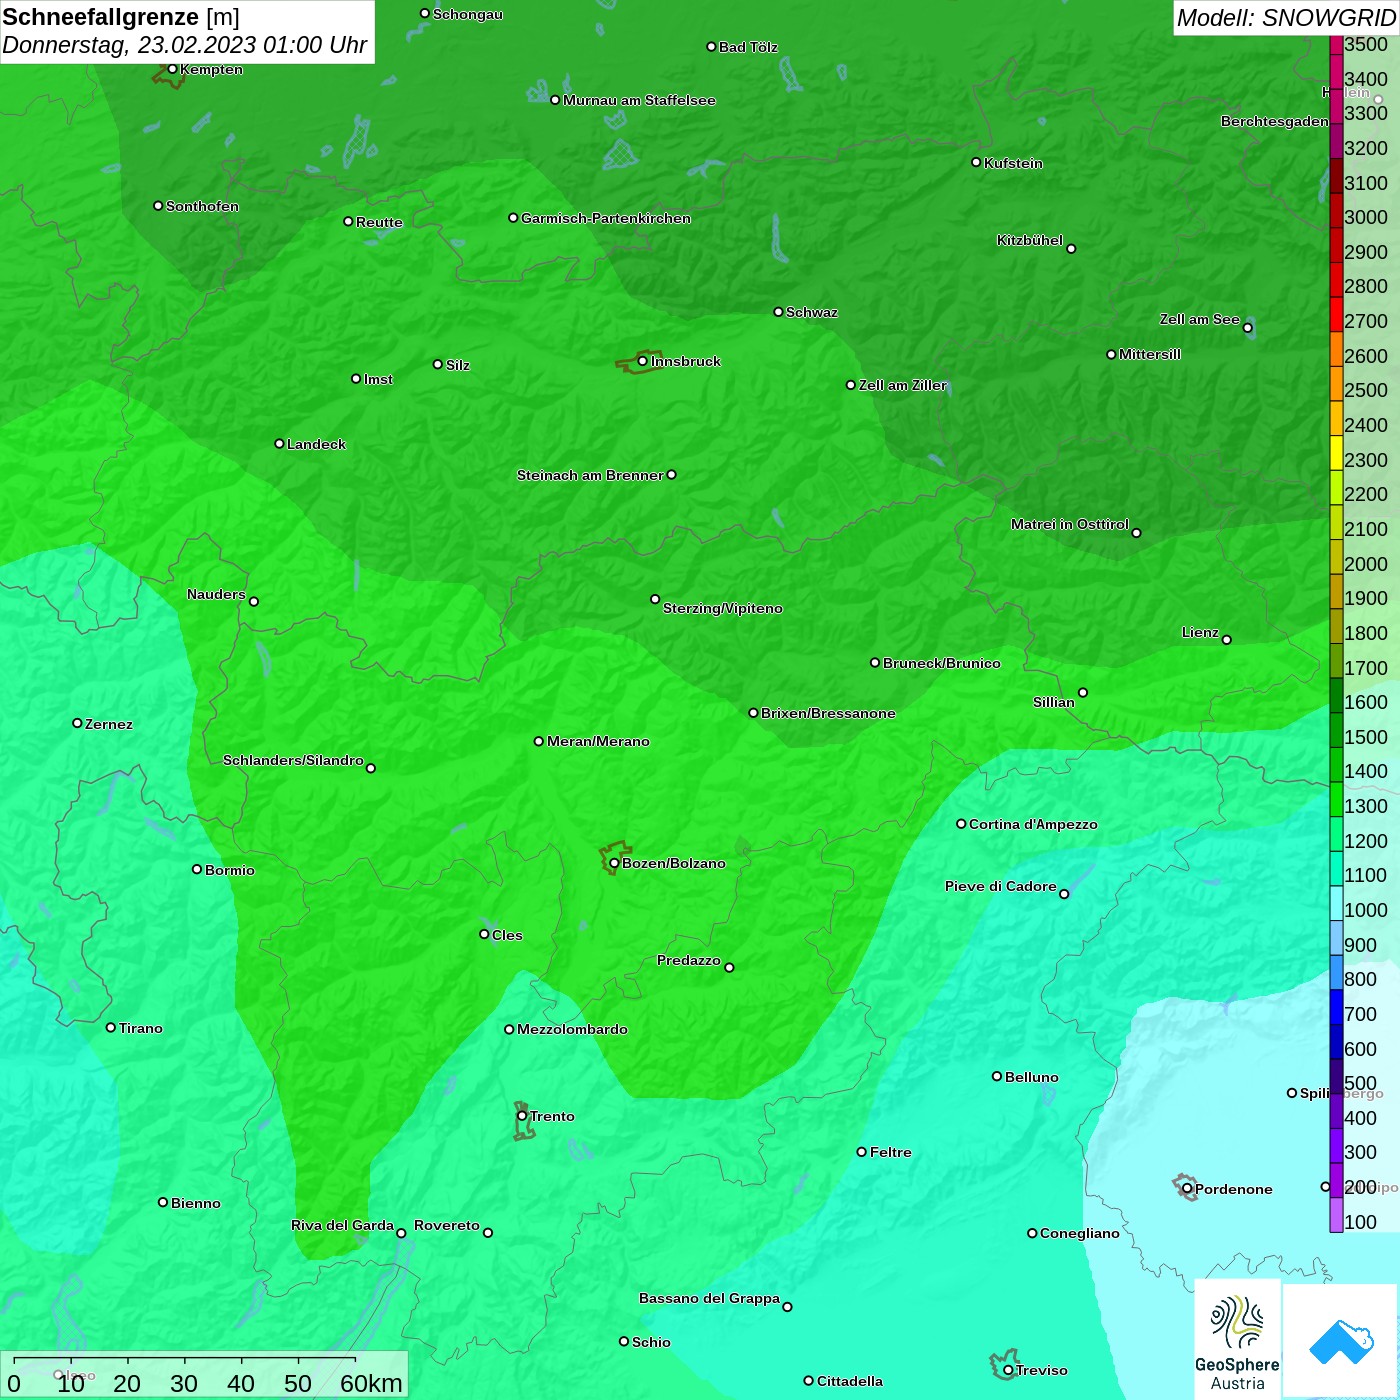Click the Sonthofen label
The width and height of the screenshot is (1400, 1400).
pos(202,206)
